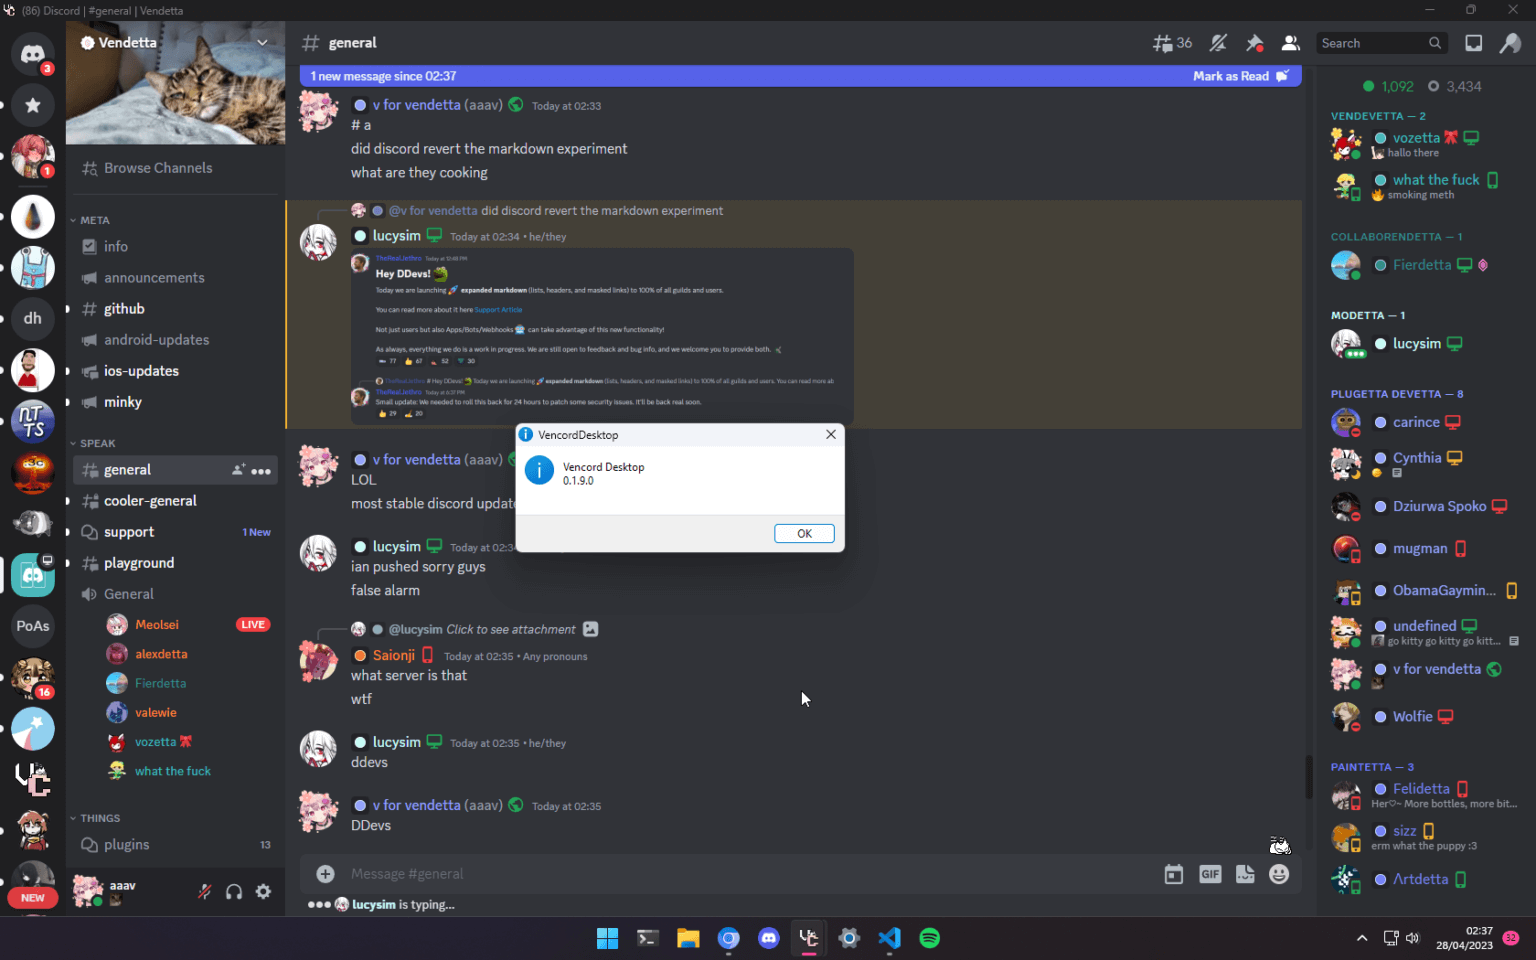This screenshot has width=1536, height=960.
Task: Open the cooler-general channel
Action: 150,501
